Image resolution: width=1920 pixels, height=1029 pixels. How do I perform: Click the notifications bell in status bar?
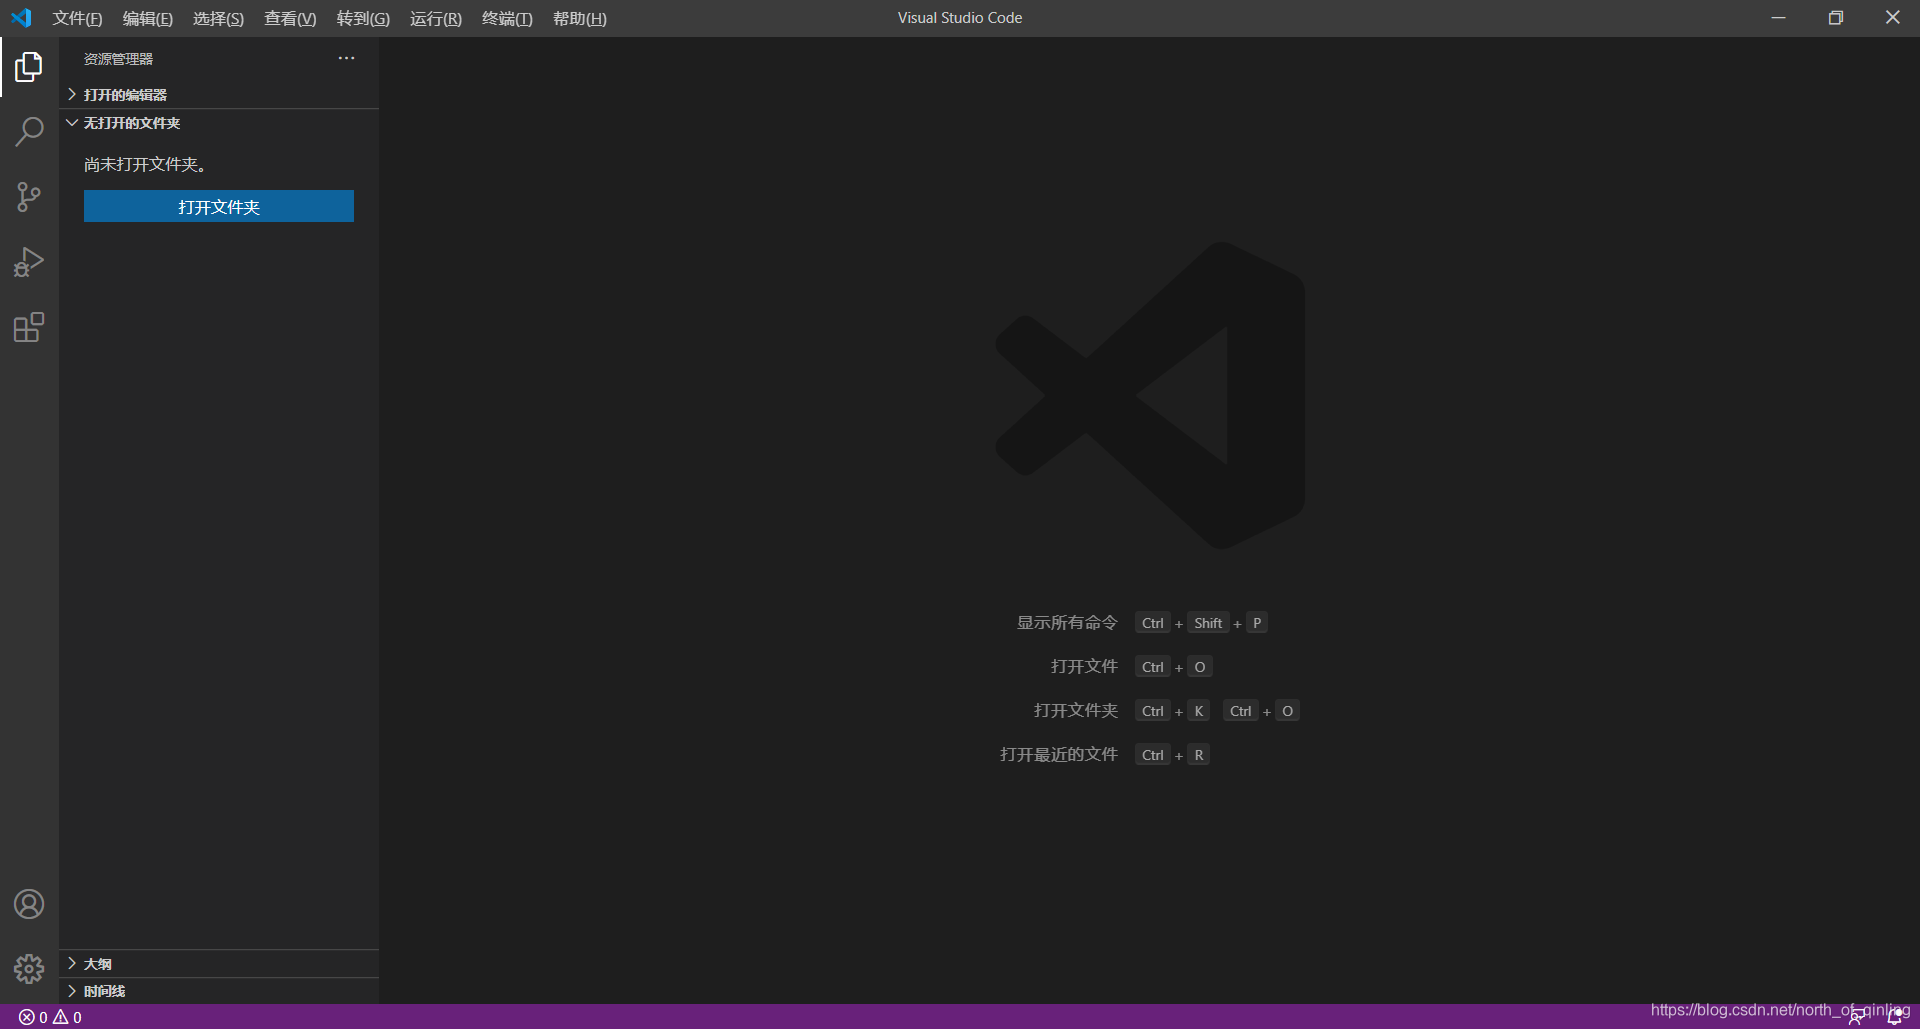(x=1894, y=1017)
